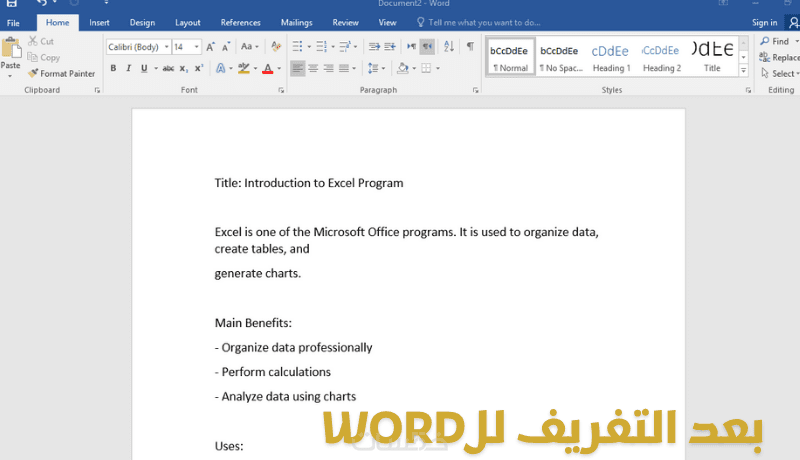Clear all formatting eraser icon
Viewport: 800px width, 460px height.
tap(276, 47)
